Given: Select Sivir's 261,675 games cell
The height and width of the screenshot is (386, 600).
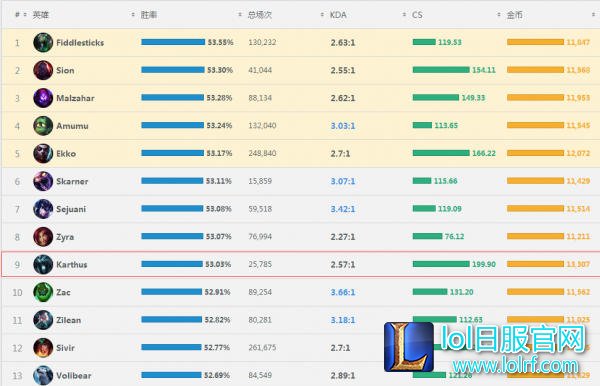Looking at the screenshot, I should click(x=262, y=348).
